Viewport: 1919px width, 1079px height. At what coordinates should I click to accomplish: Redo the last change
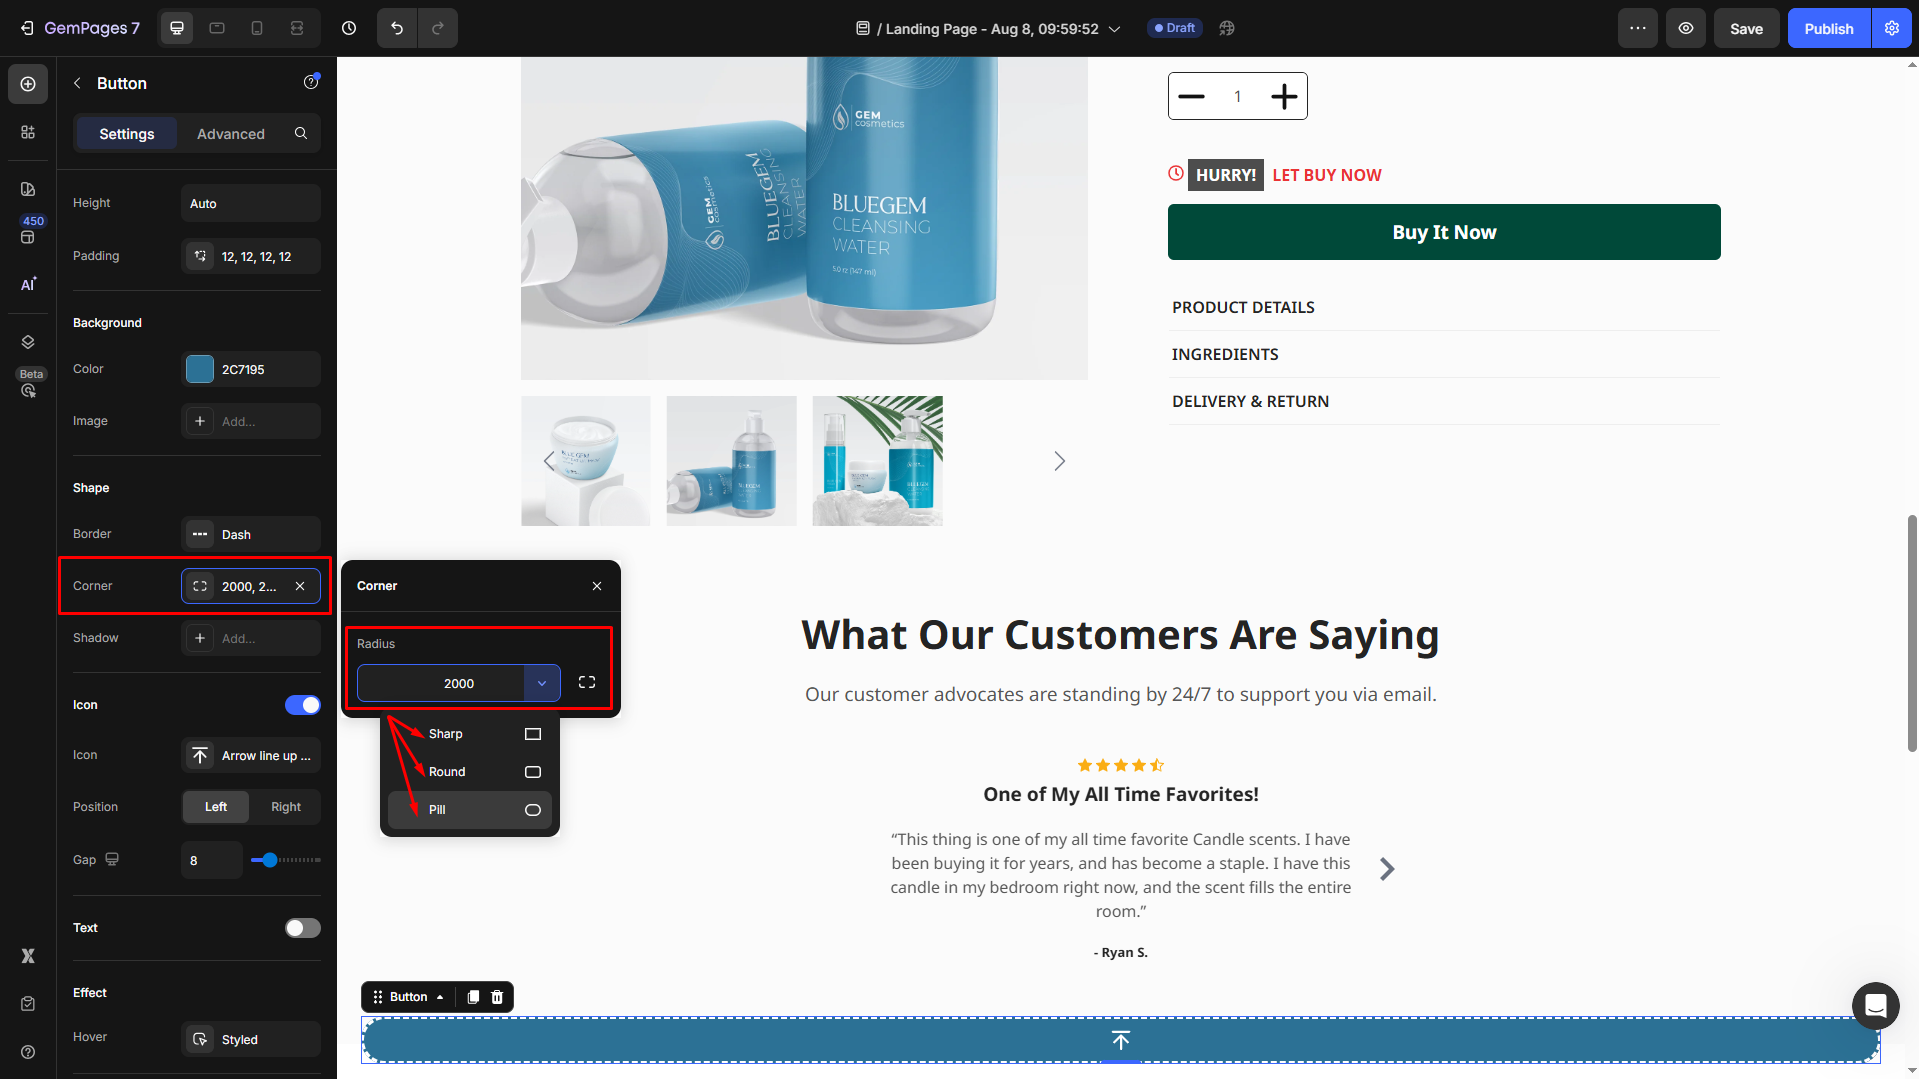tap(438, 28)
